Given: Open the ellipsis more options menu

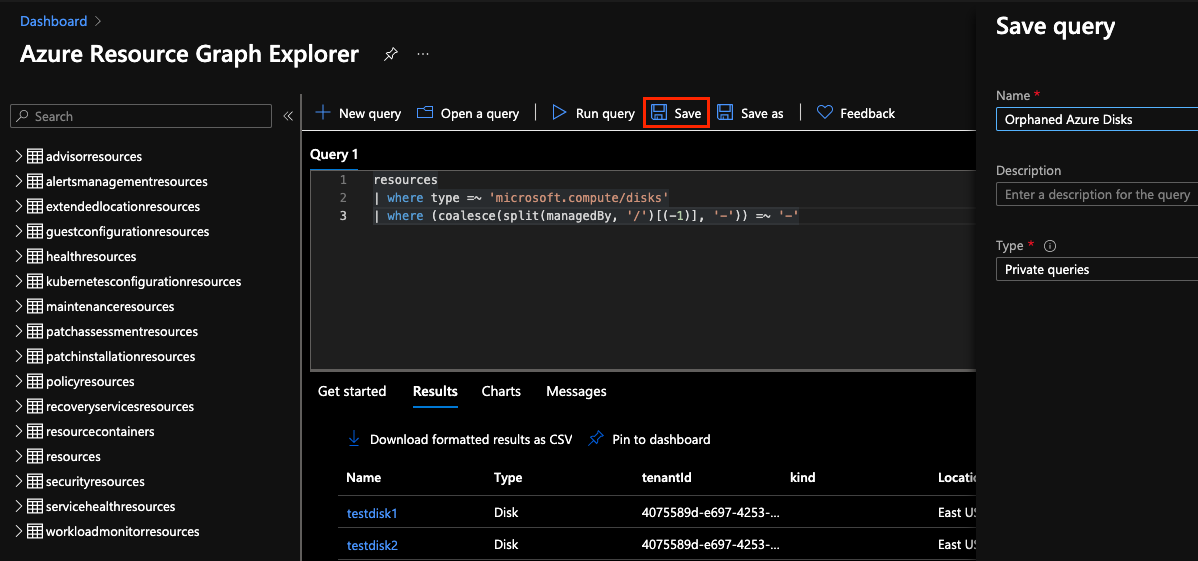Looking at the screenshot, I should click(x=423, y=54).
